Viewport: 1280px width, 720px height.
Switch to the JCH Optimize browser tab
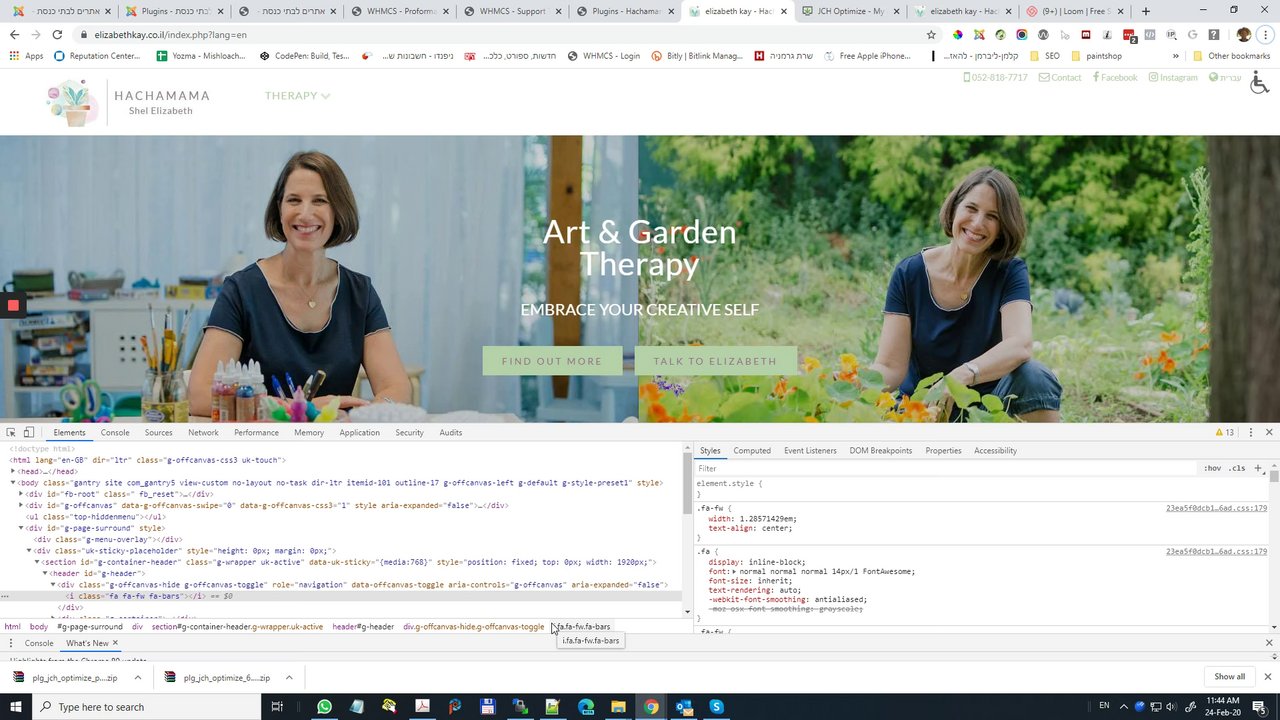(850, 11)
